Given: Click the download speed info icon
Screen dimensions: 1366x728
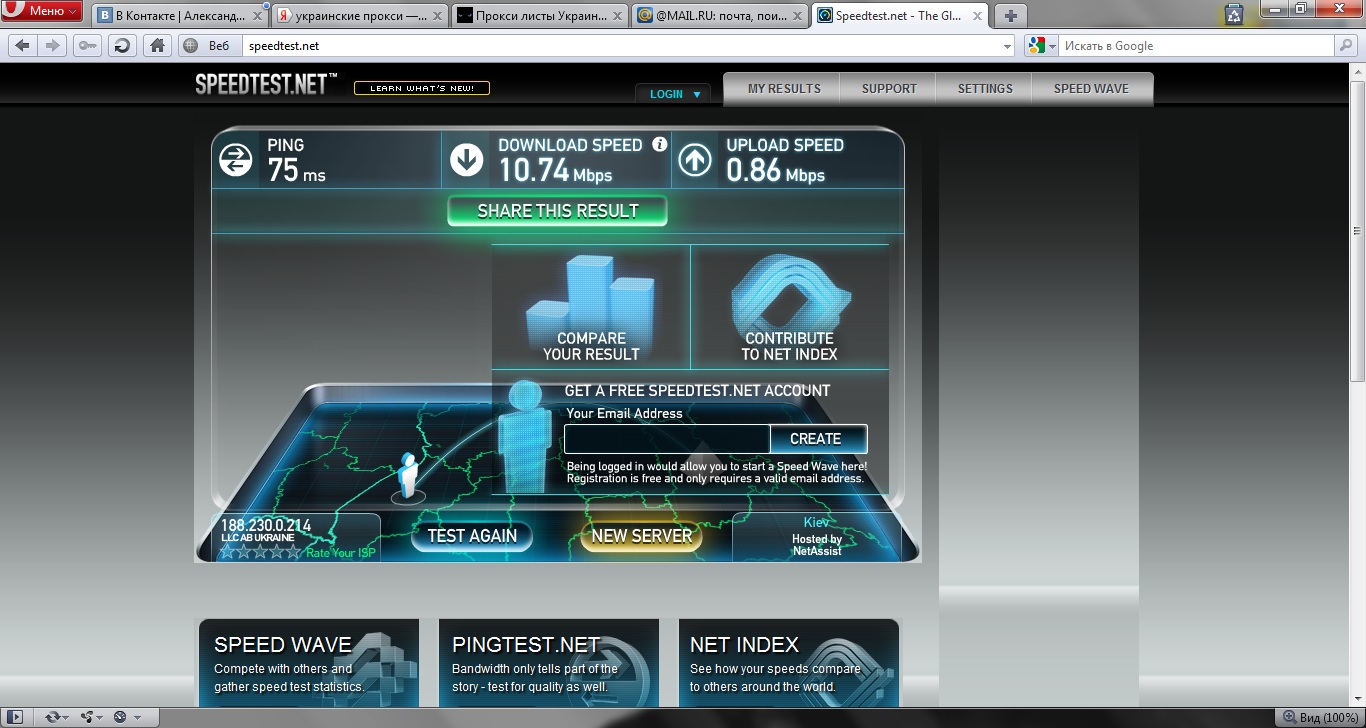Looking at the screenshot, I should [660, 144].
